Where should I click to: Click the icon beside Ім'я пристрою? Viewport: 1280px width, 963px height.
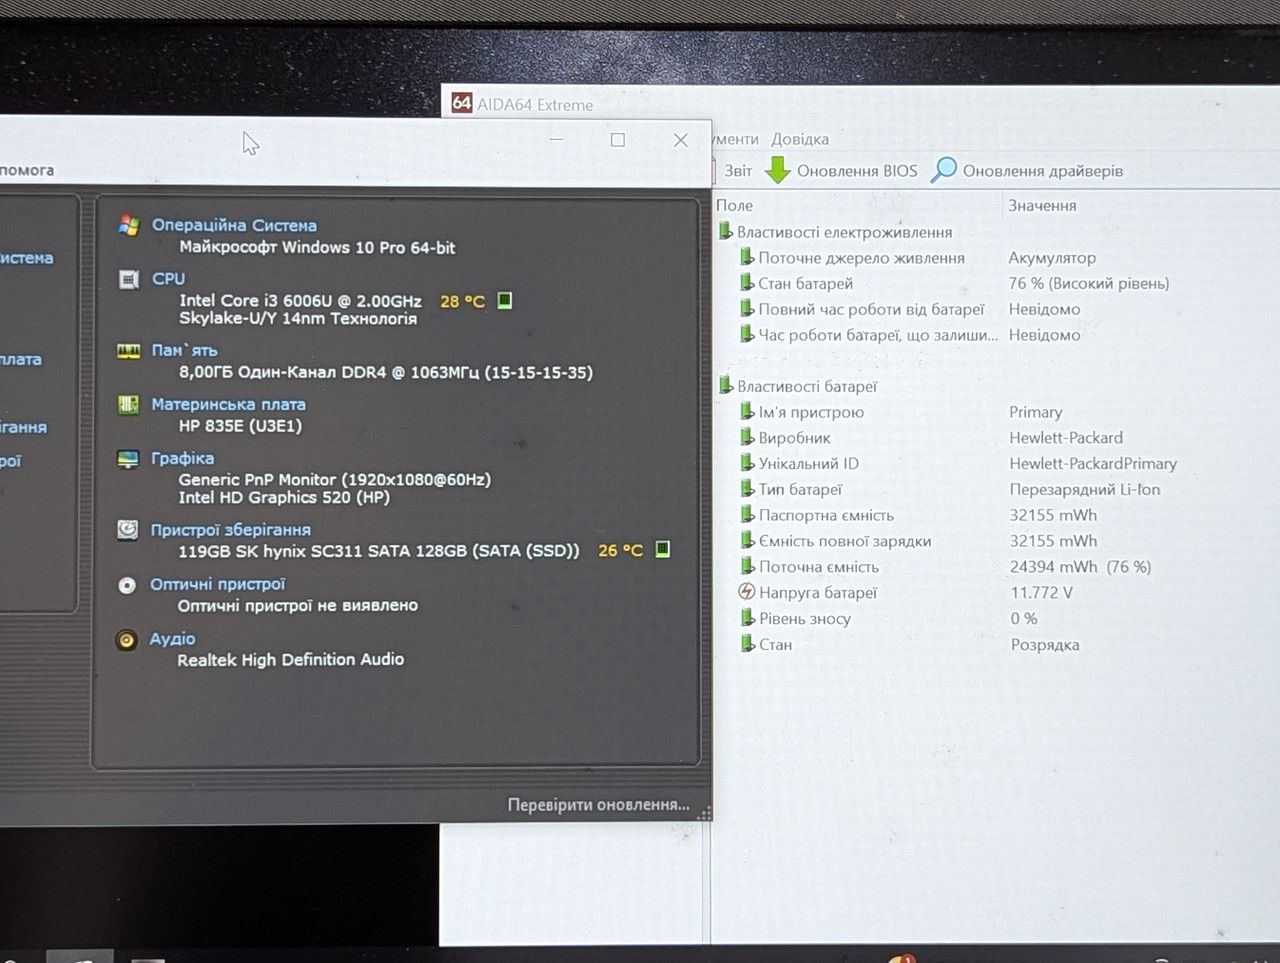click(747, 411)
